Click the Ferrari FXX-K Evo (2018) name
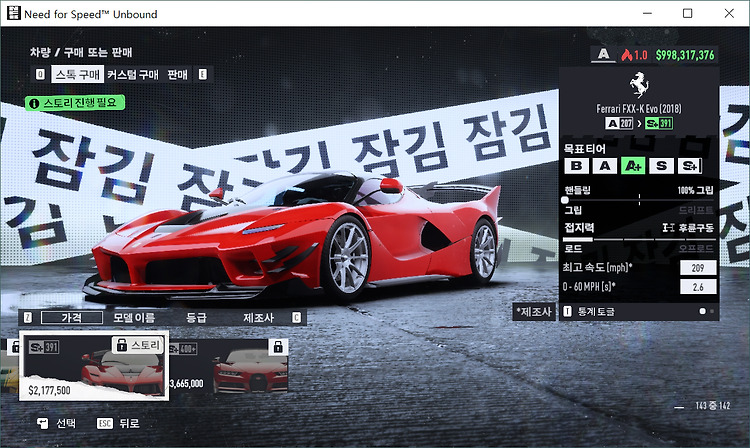 coord(639,109)
